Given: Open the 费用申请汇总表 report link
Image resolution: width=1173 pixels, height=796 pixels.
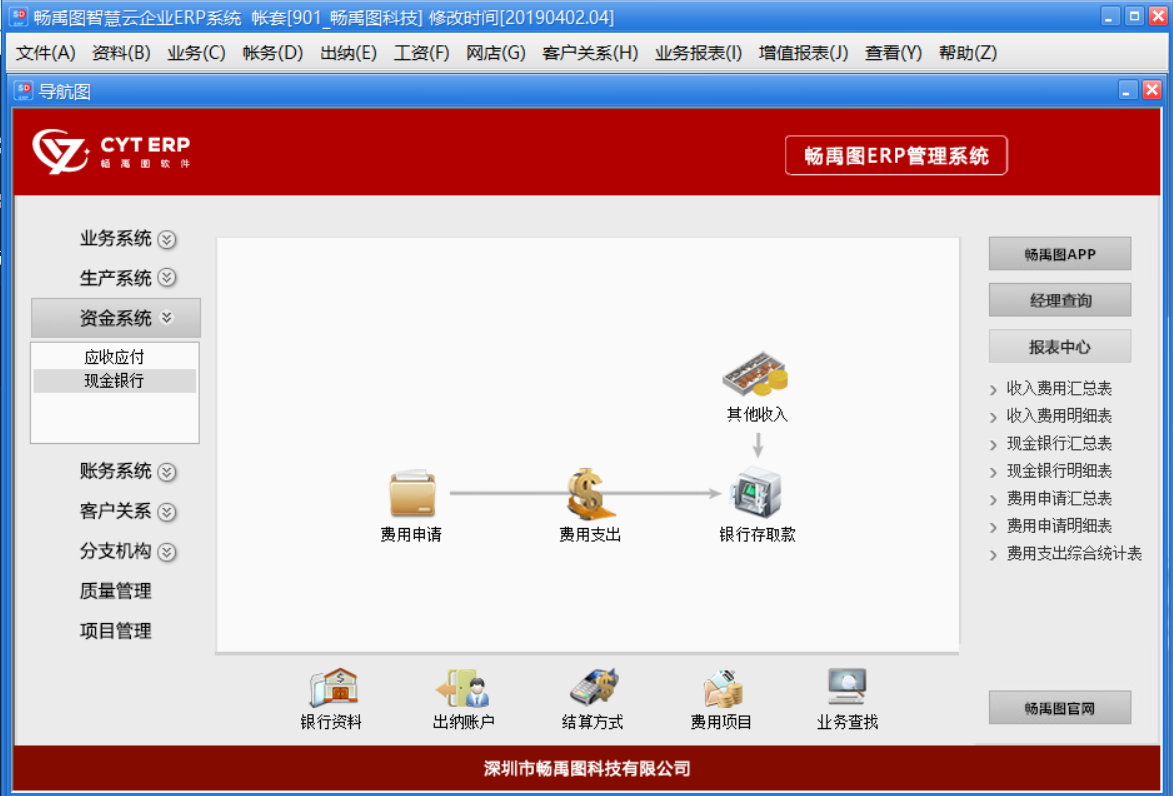Looking at the screenshot, I should (x=1059, y=498).
